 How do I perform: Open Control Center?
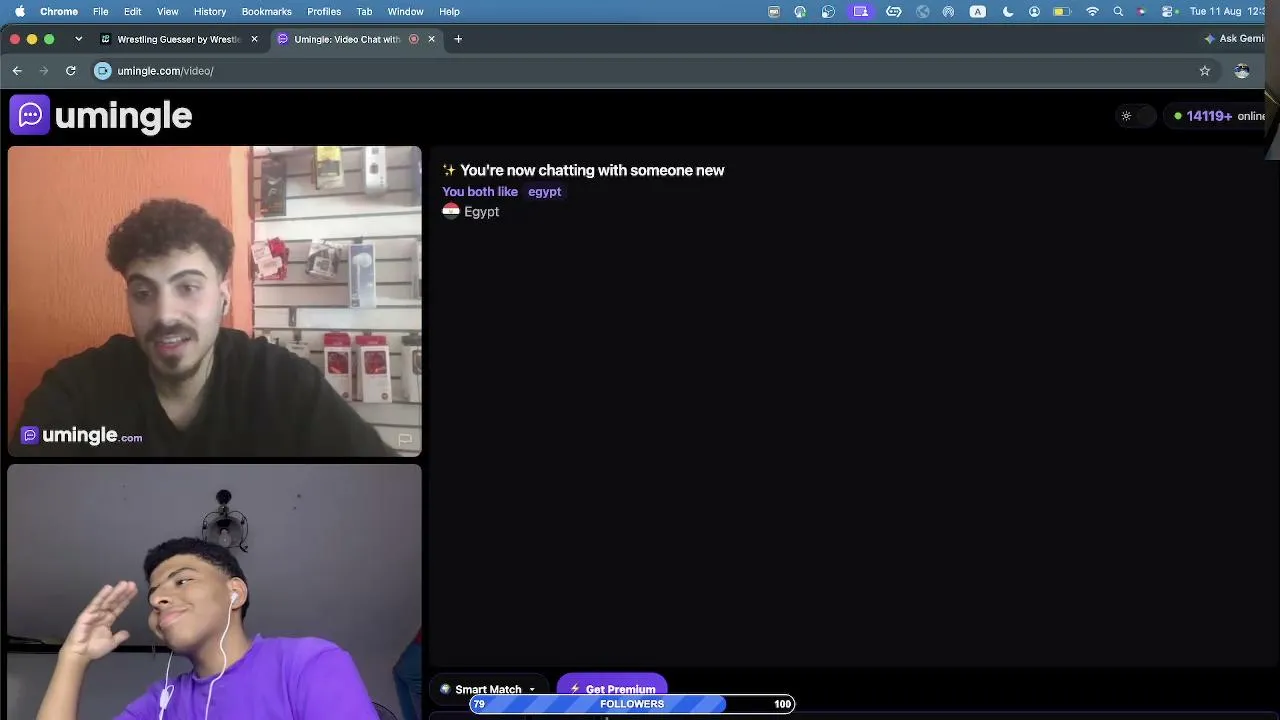pos(1168,11)
